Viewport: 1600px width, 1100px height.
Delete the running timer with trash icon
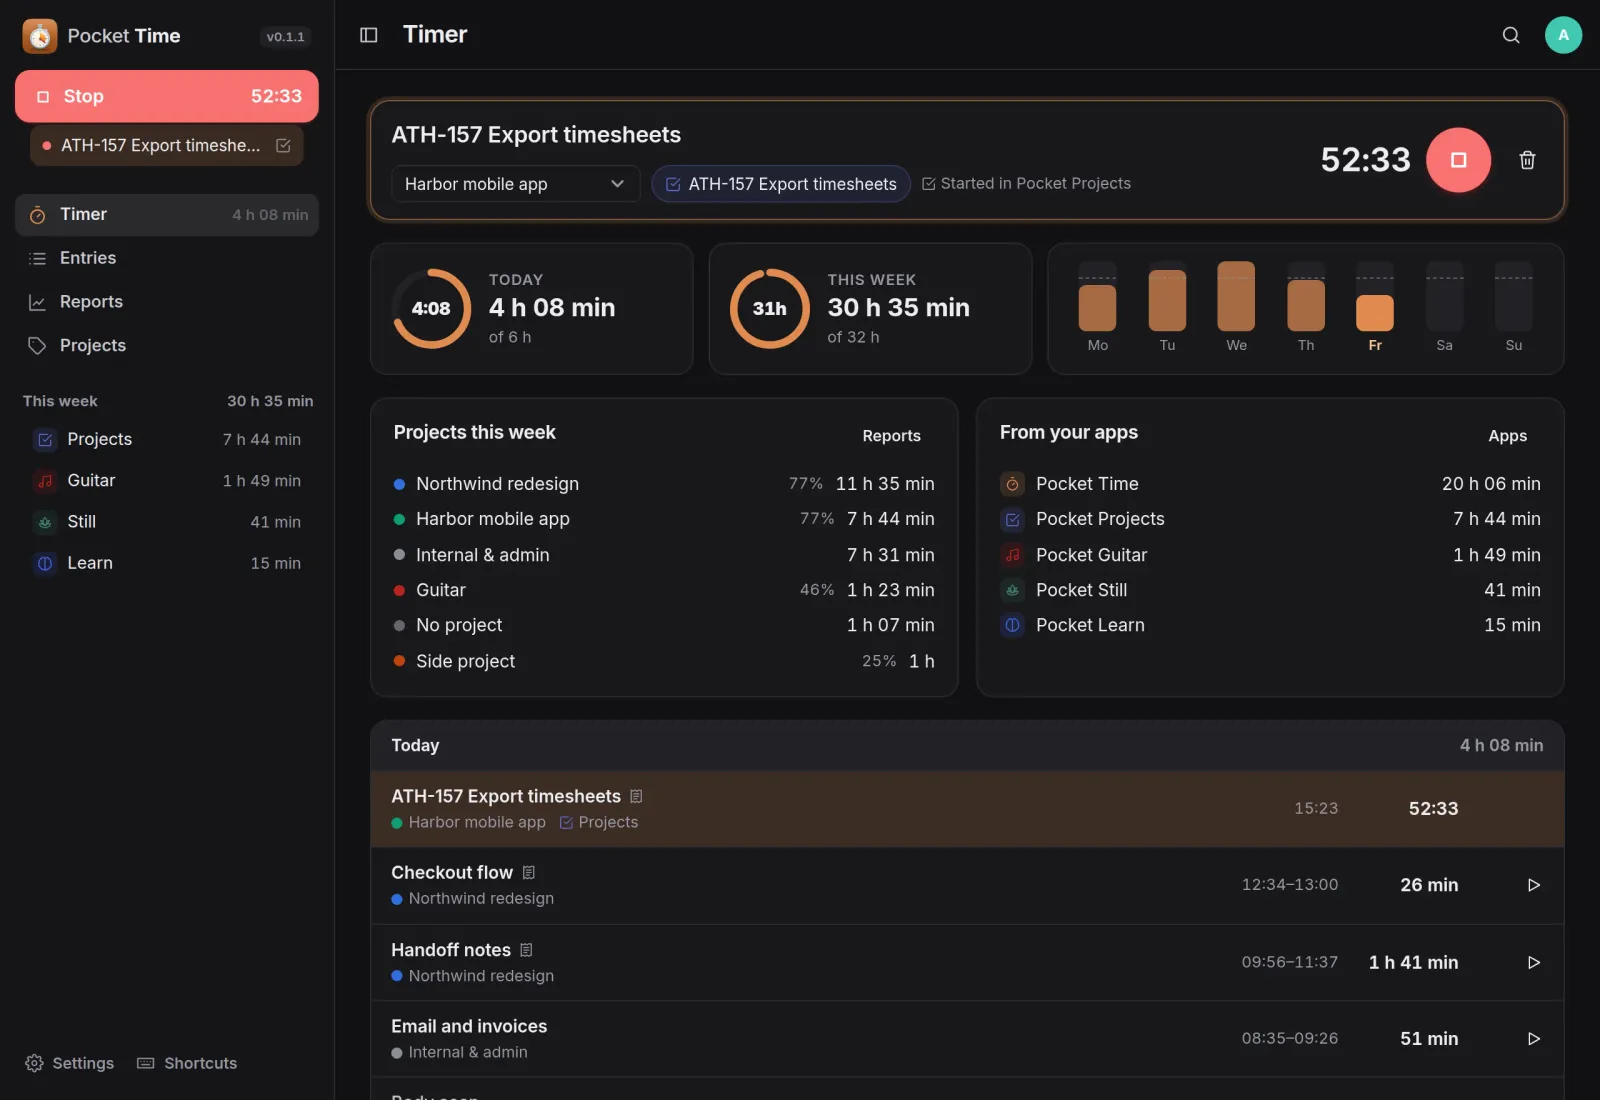click(1527, 160)
